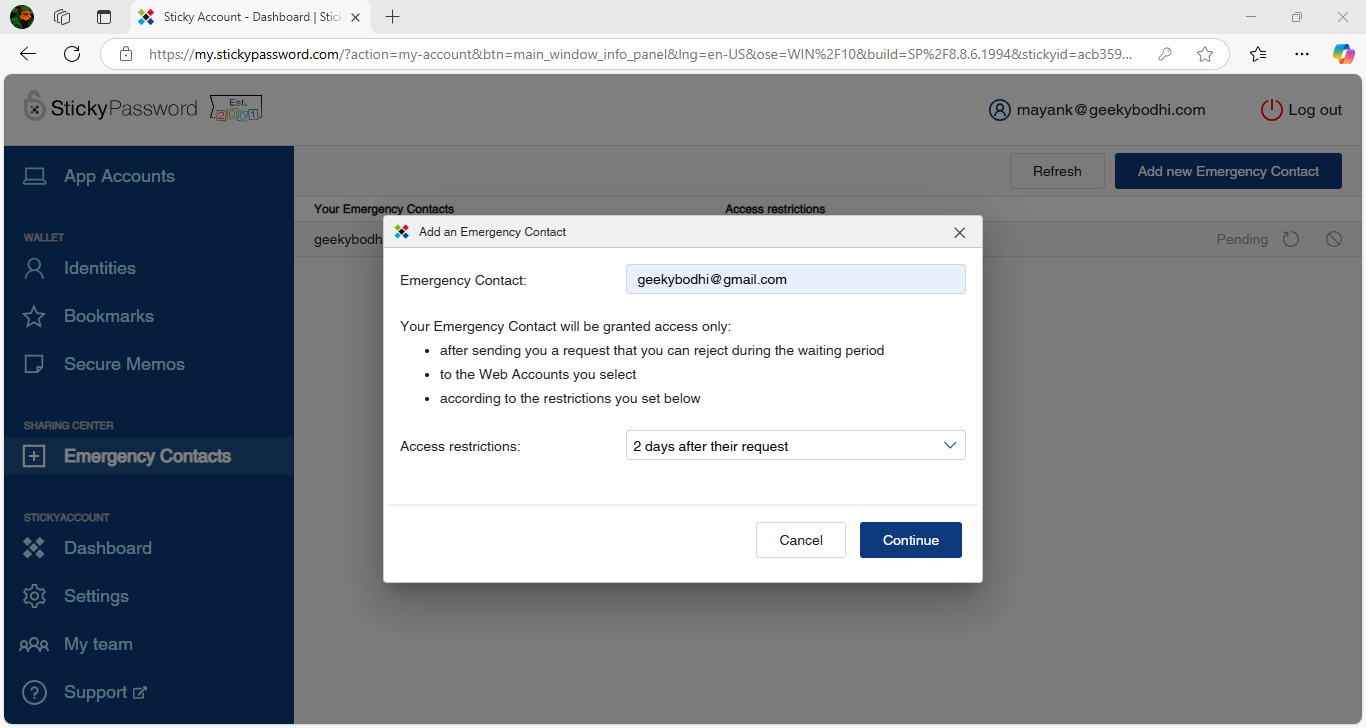Open Copilot in browser toolbar
1366x728 pixels.
click(1344, 54)
